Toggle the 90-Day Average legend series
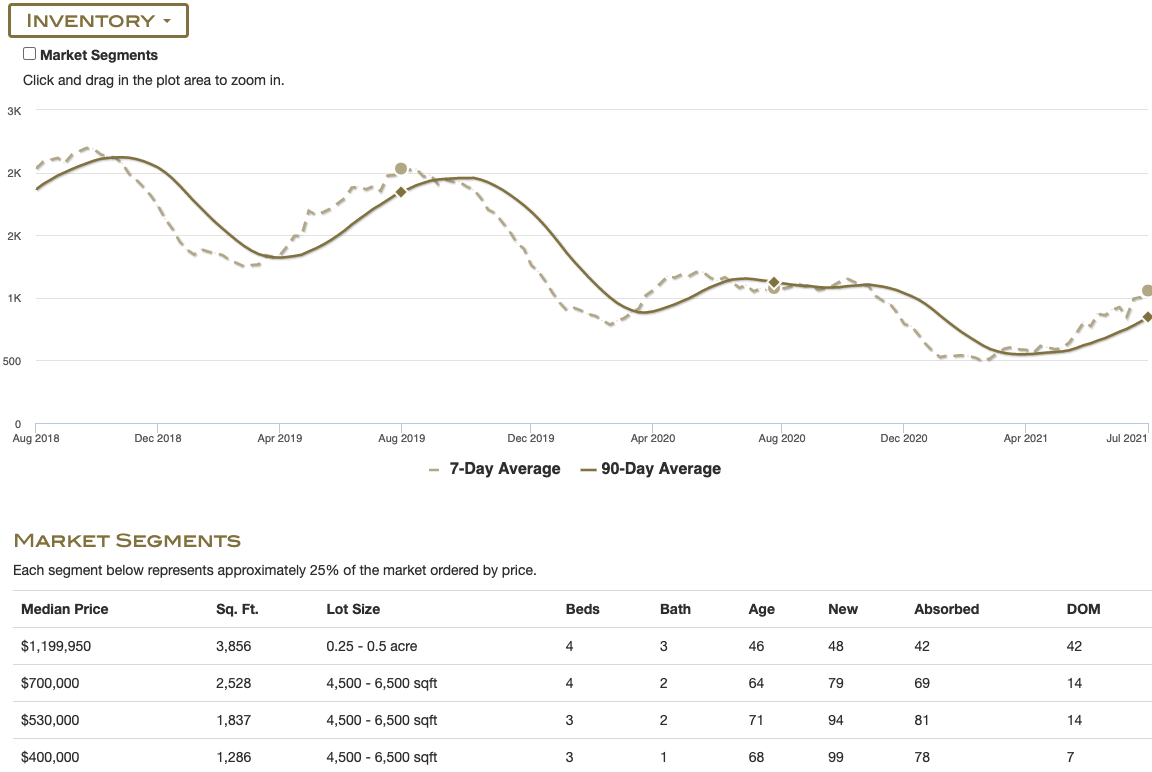1152x772 pixels. [651, 469]
